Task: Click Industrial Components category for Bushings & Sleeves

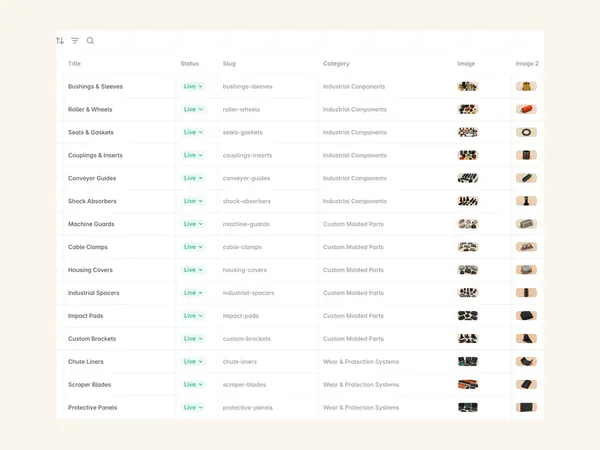Action: tap(354, 86)
